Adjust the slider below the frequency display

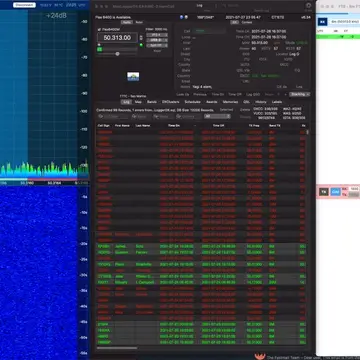[117, 53]
